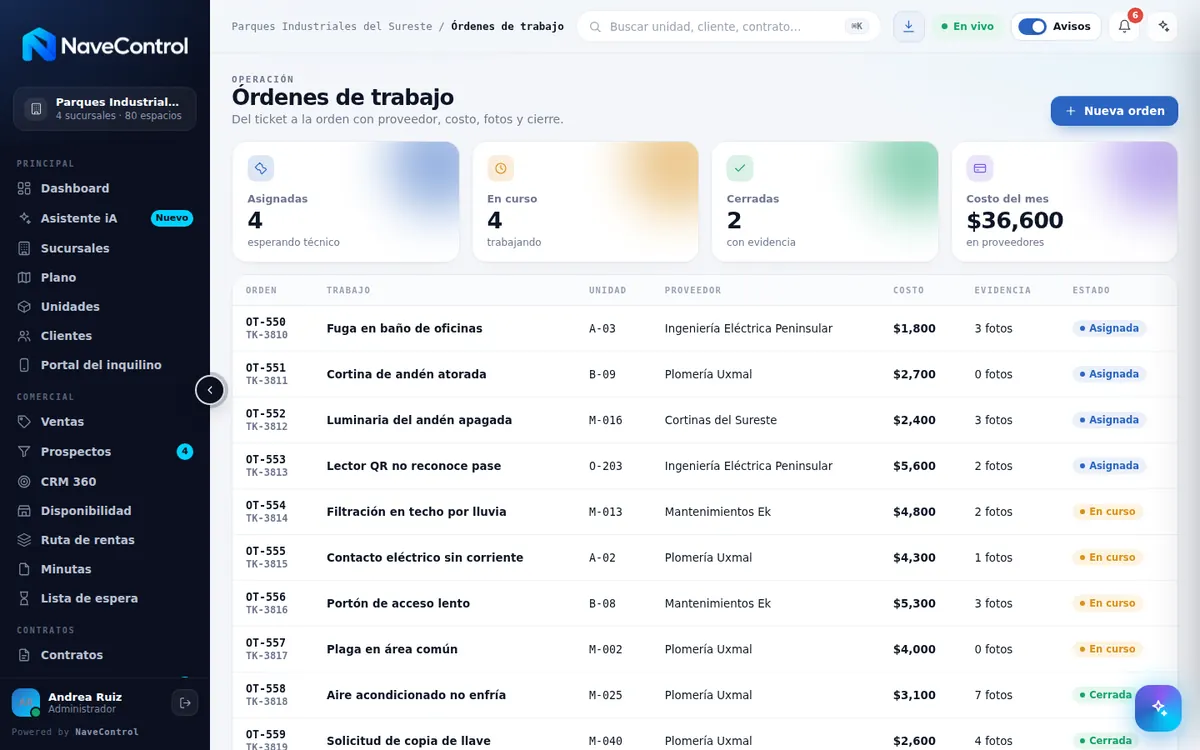Open Asistente iA in sidebar
Screen dimensions: 1200x750
click(x=105, y=218)
